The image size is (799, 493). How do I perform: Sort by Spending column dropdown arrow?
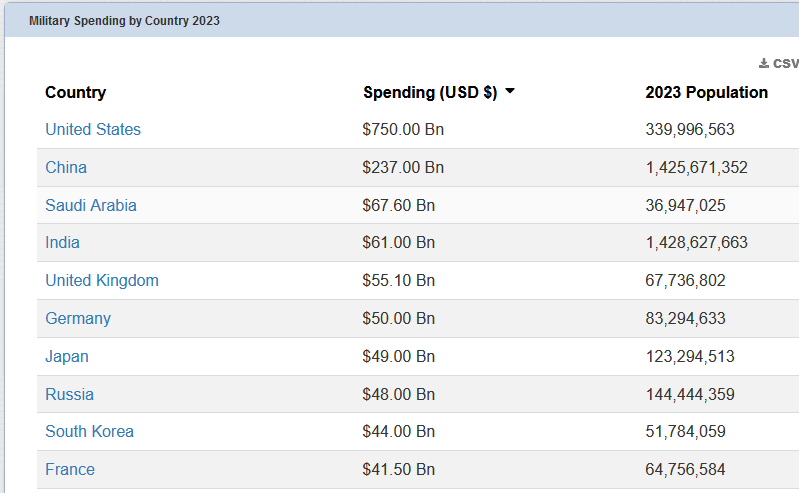[x=510, y=92]
